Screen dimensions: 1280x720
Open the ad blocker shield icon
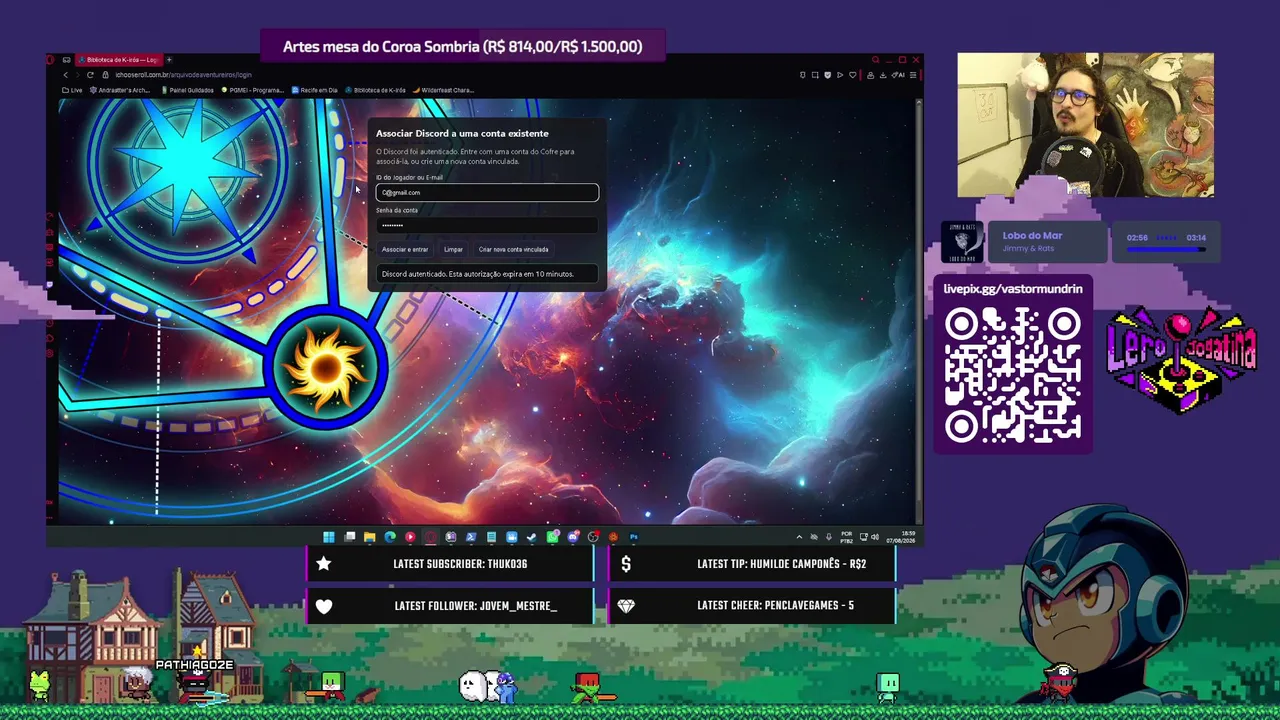[827, 75]
